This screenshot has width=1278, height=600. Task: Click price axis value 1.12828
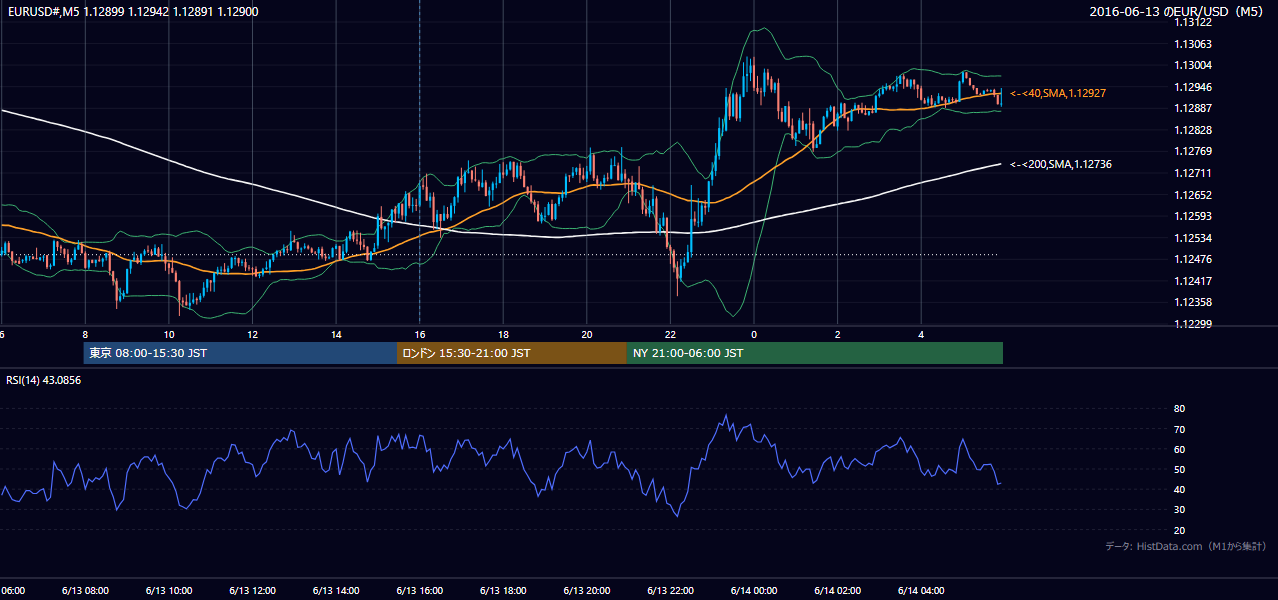pyautogui.click(x=1195, y=130)
